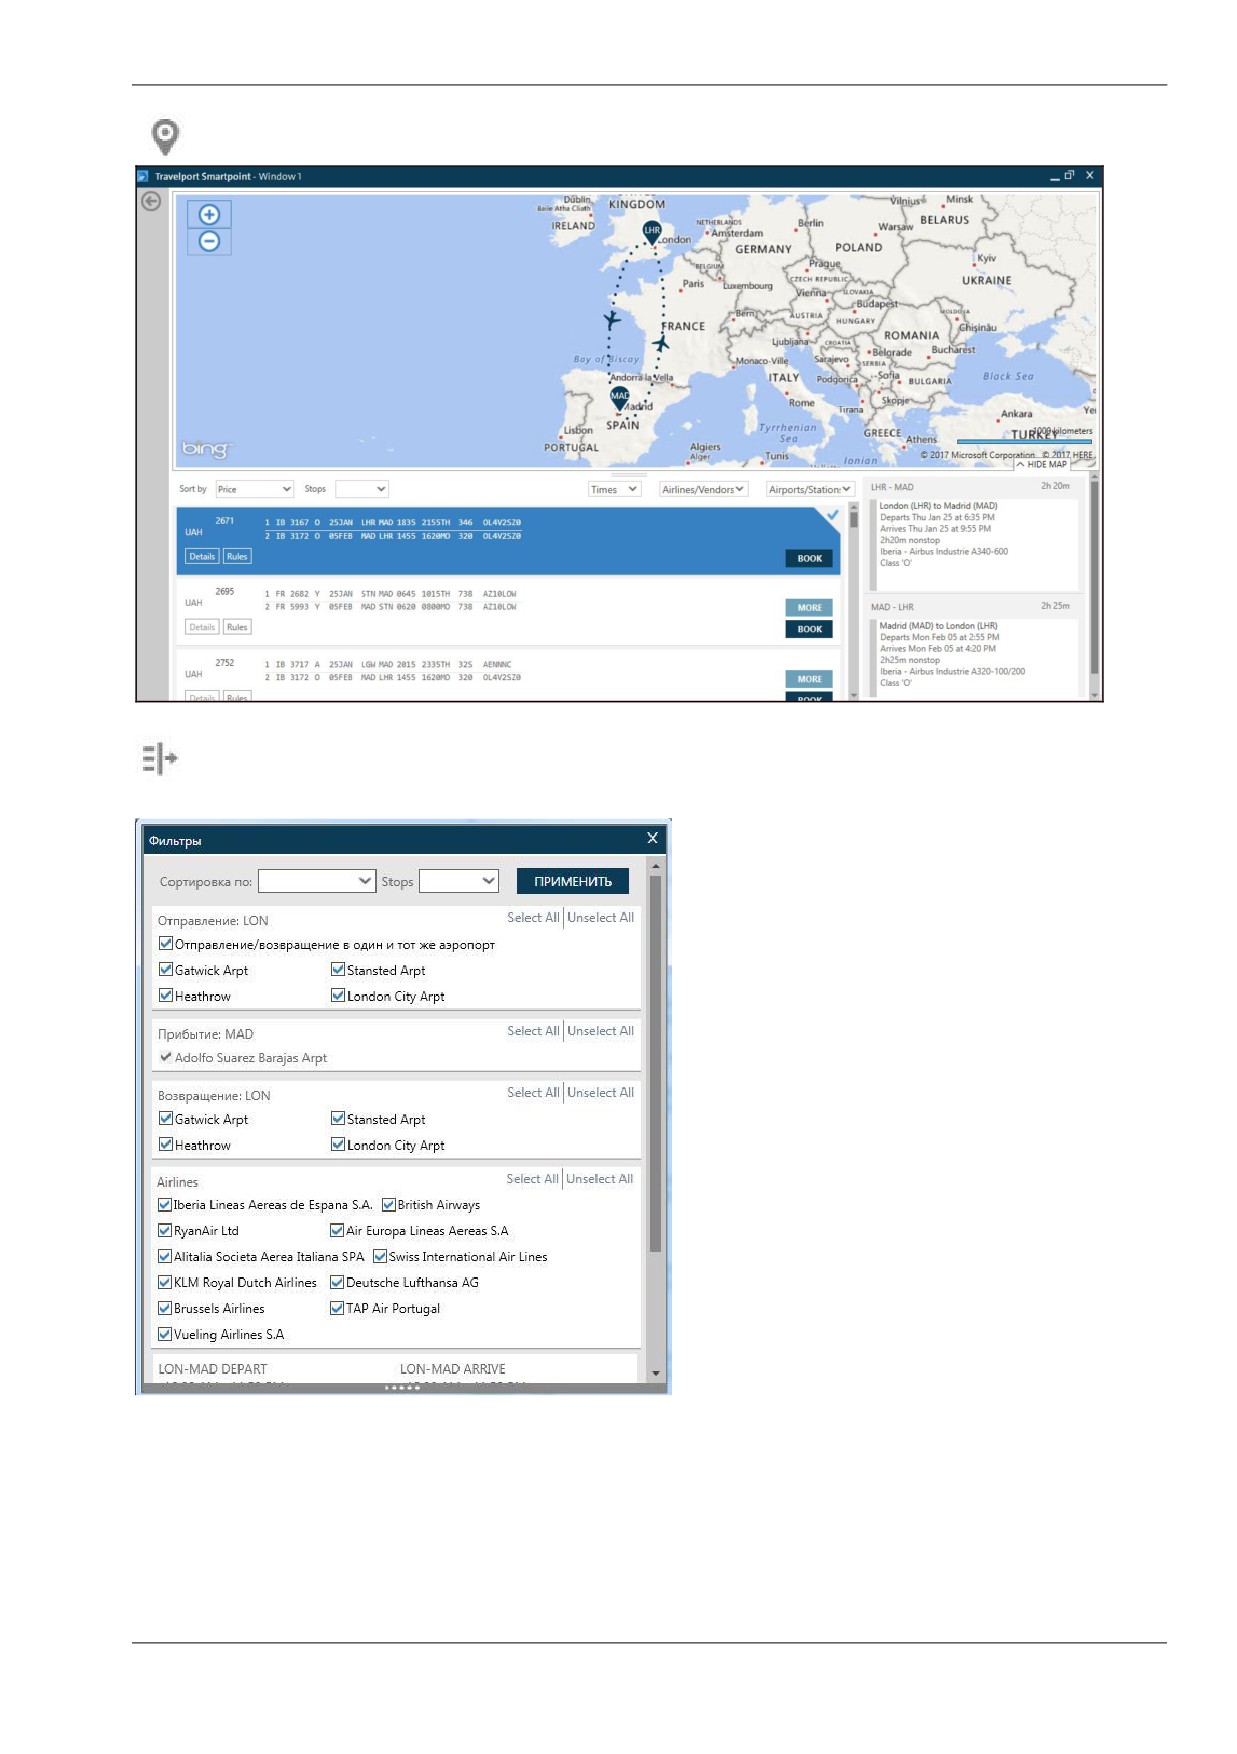Screen dimensions: 1237x1754
Task: Click the ПРИМЕНИТЬ button
Action: click(x=573, y=881)
